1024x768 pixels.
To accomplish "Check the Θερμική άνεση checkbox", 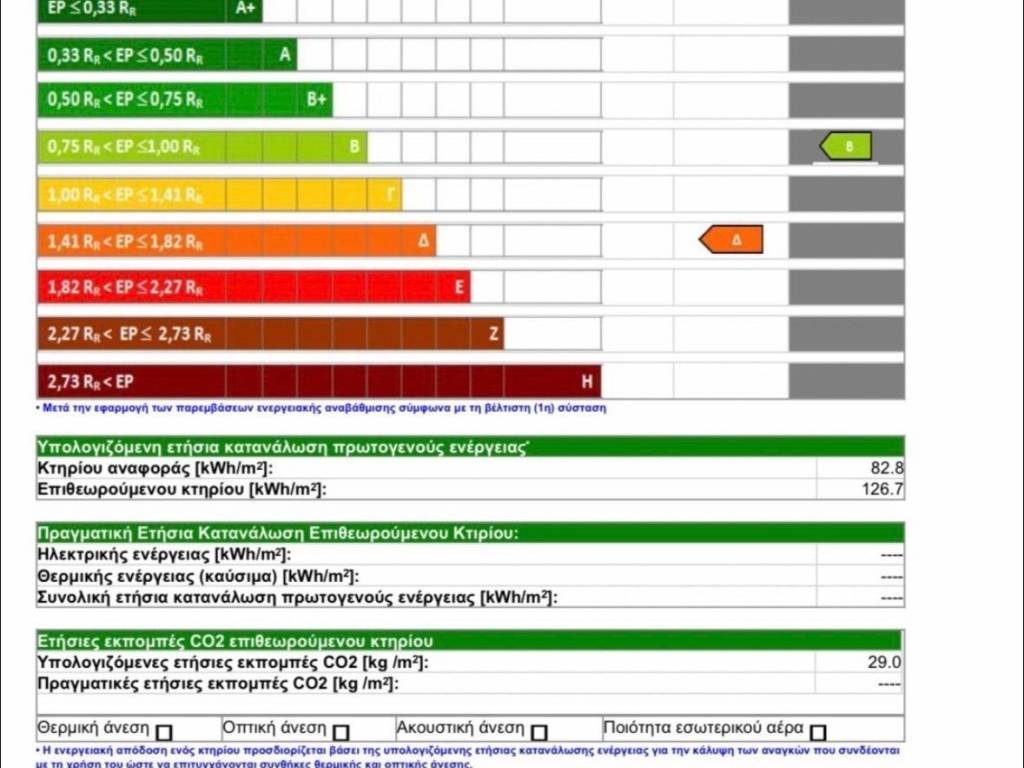I will (164, 732).
